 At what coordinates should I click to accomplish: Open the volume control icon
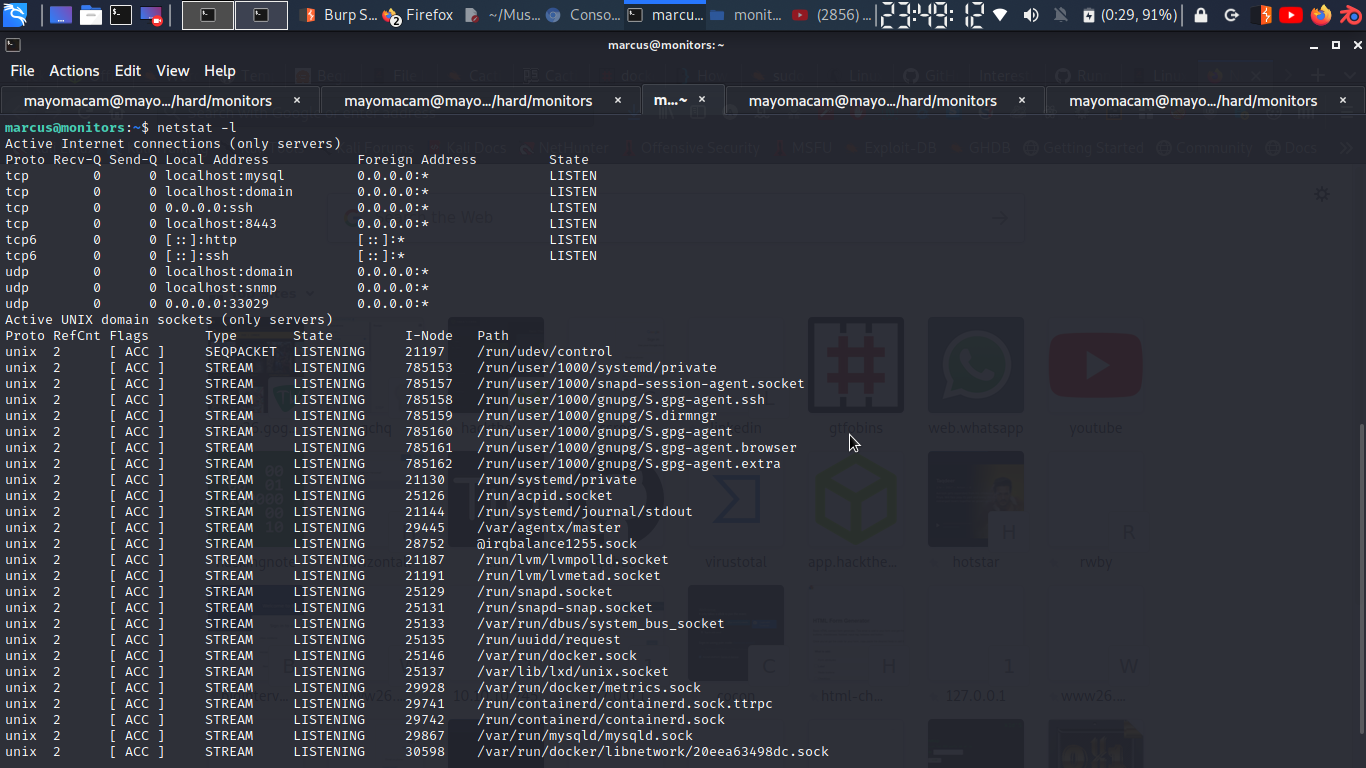[1031, 15]
